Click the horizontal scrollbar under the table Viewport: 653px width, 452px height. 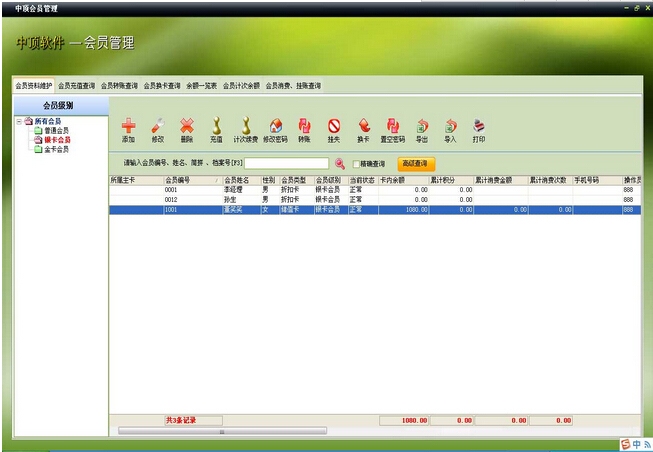pos(222,431)
